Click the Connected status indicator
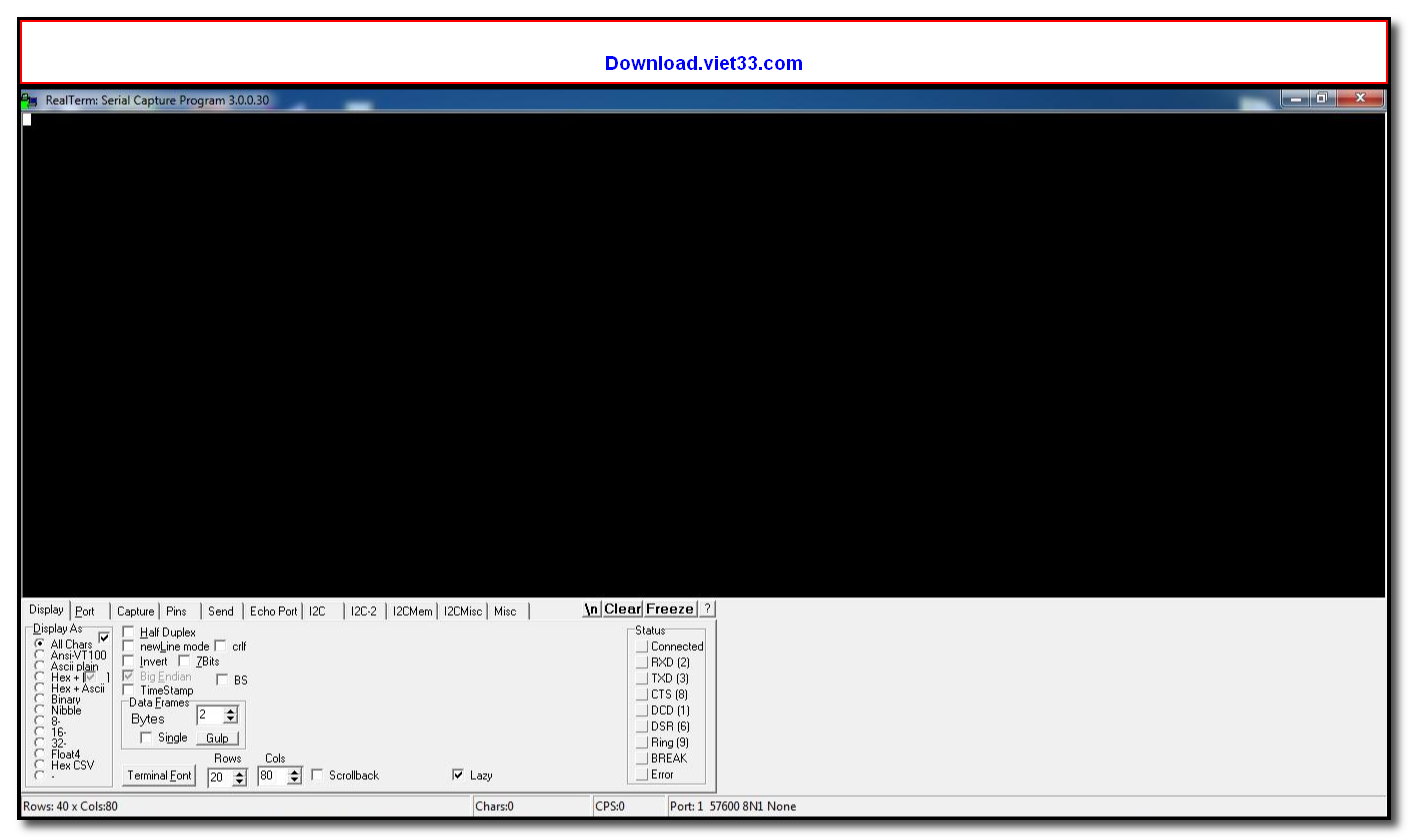Image resolution: width=1408 pixels, height=837 pixels. coord(641,646)
